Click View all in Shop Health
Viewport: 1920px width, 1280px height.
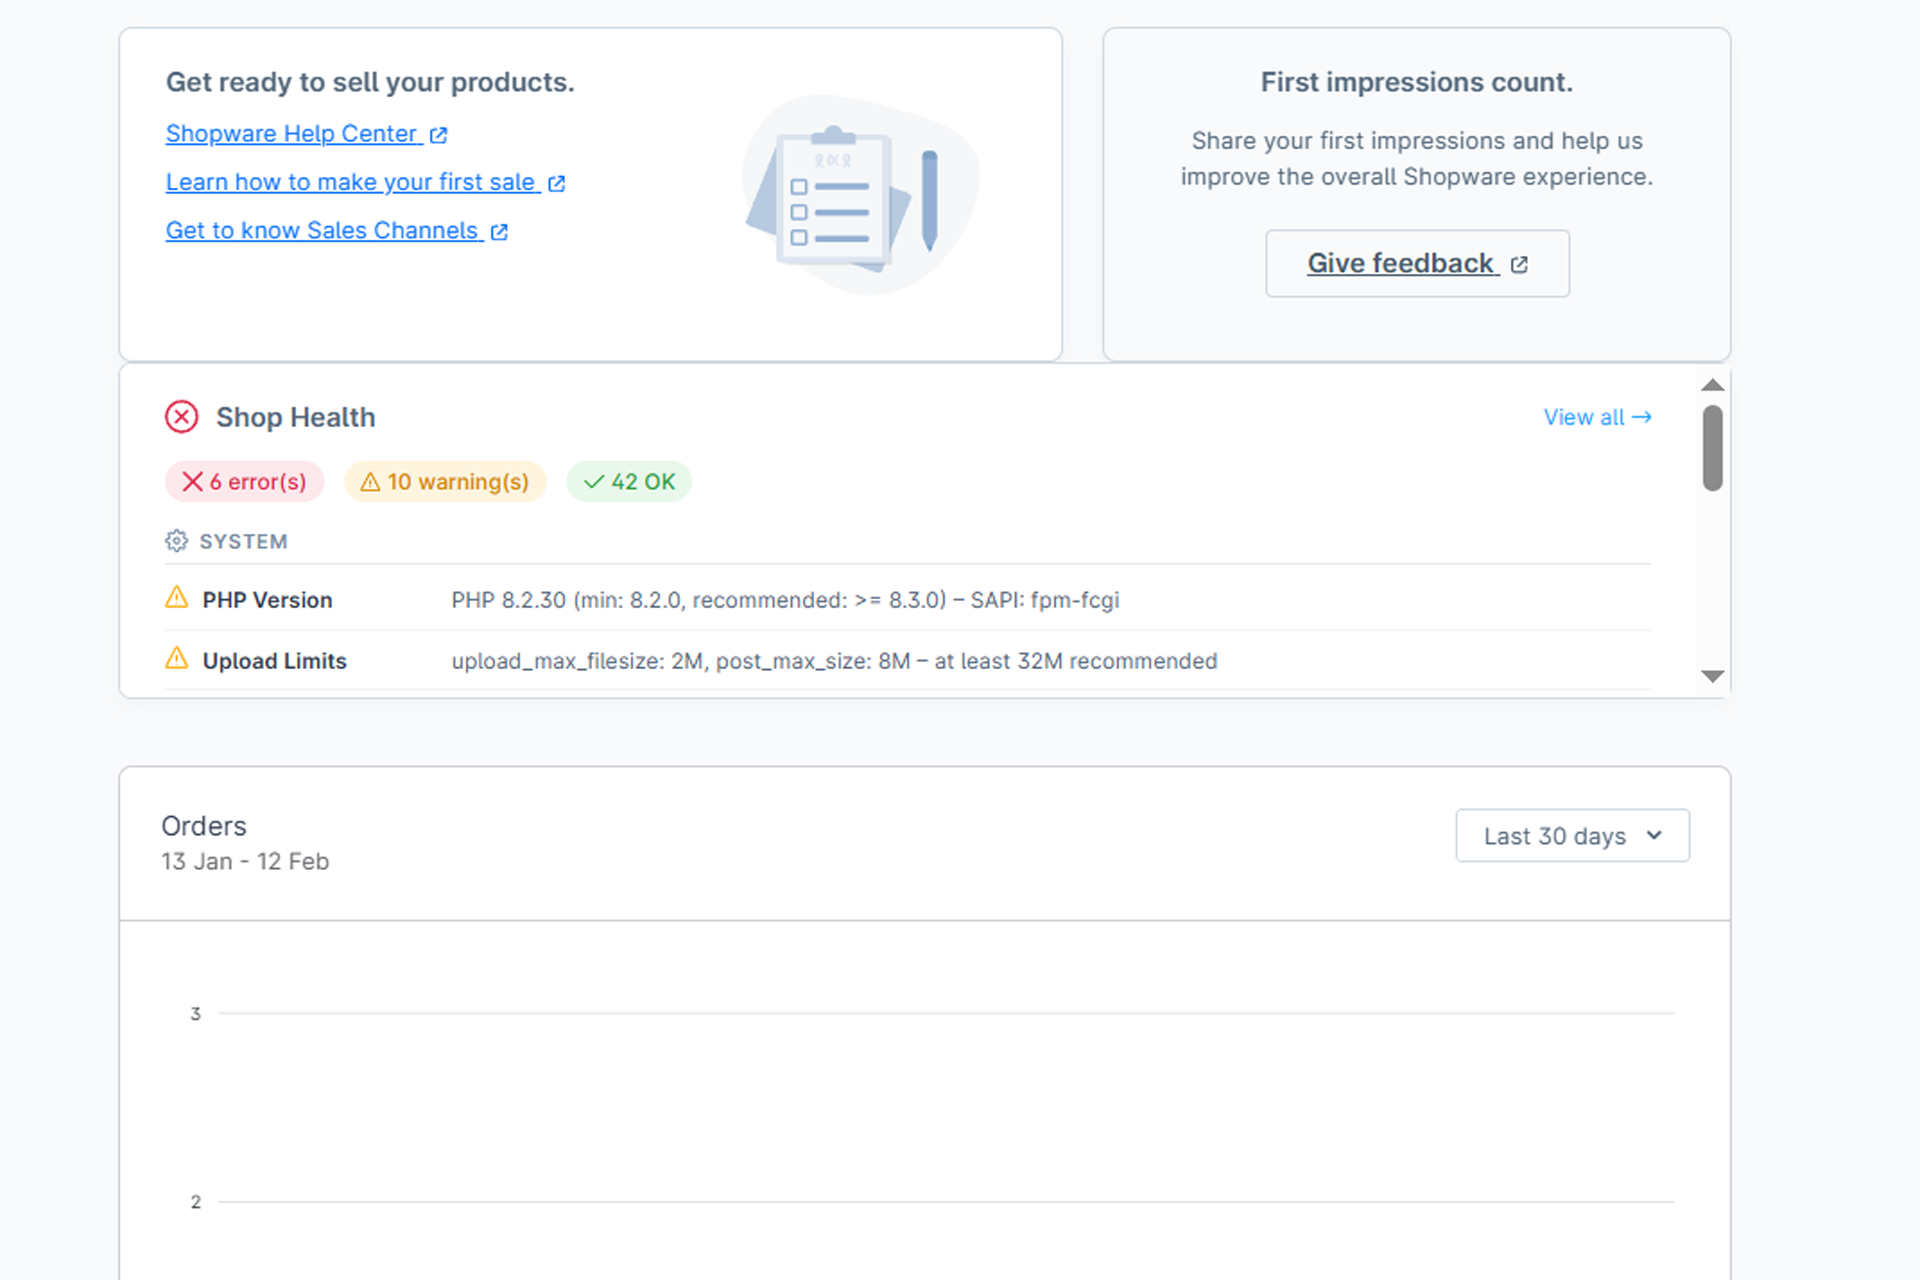click(x=1597, y=417)
